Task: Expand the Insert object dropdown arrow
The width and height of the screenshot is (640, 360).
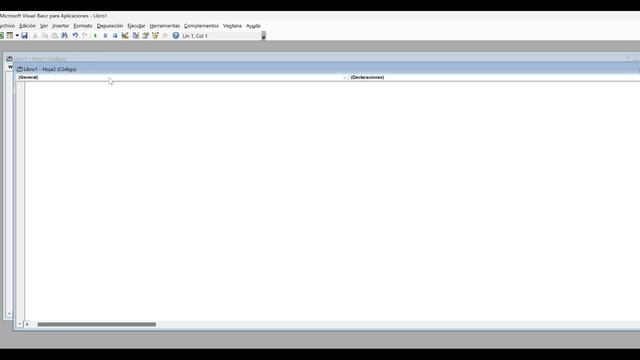Action: pyautogui.click(x=17, y=36)
